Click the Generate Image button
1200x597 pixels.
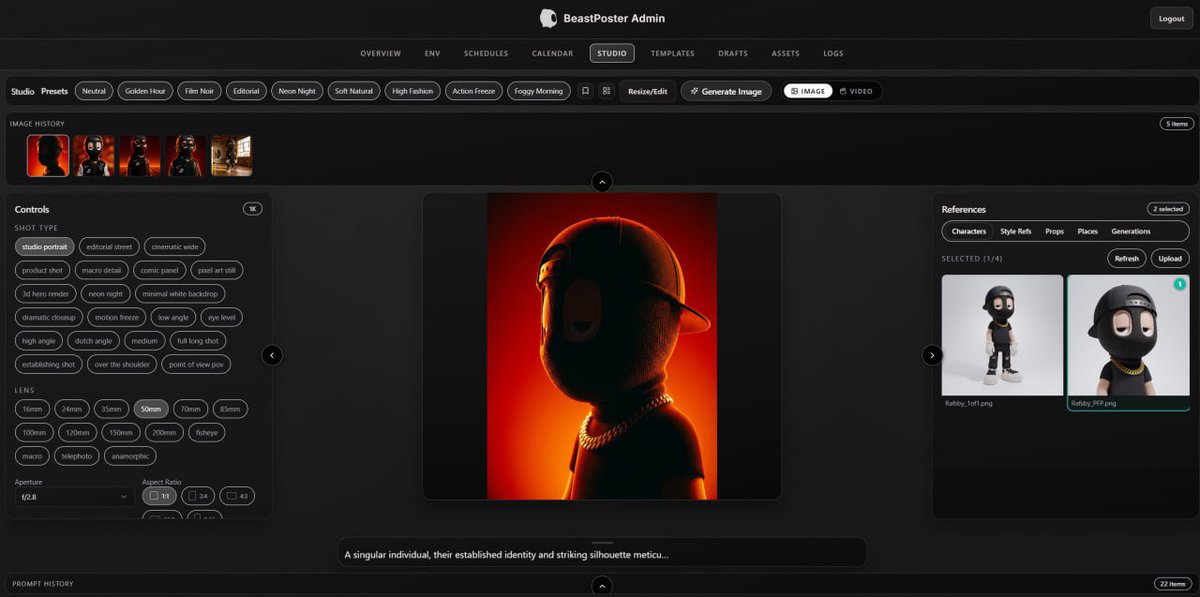click(726, 91)
